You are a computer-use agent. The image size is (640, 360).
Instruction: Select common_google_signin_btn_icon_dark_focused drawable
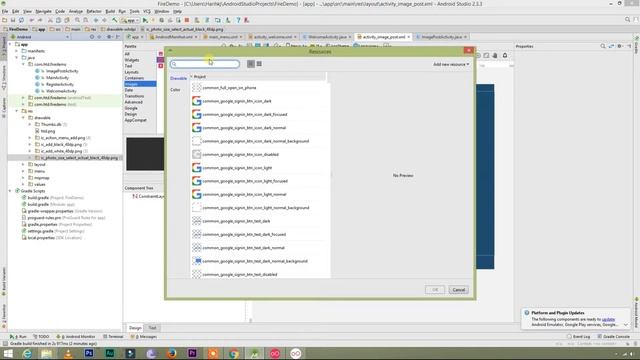[x=260, y=114]
